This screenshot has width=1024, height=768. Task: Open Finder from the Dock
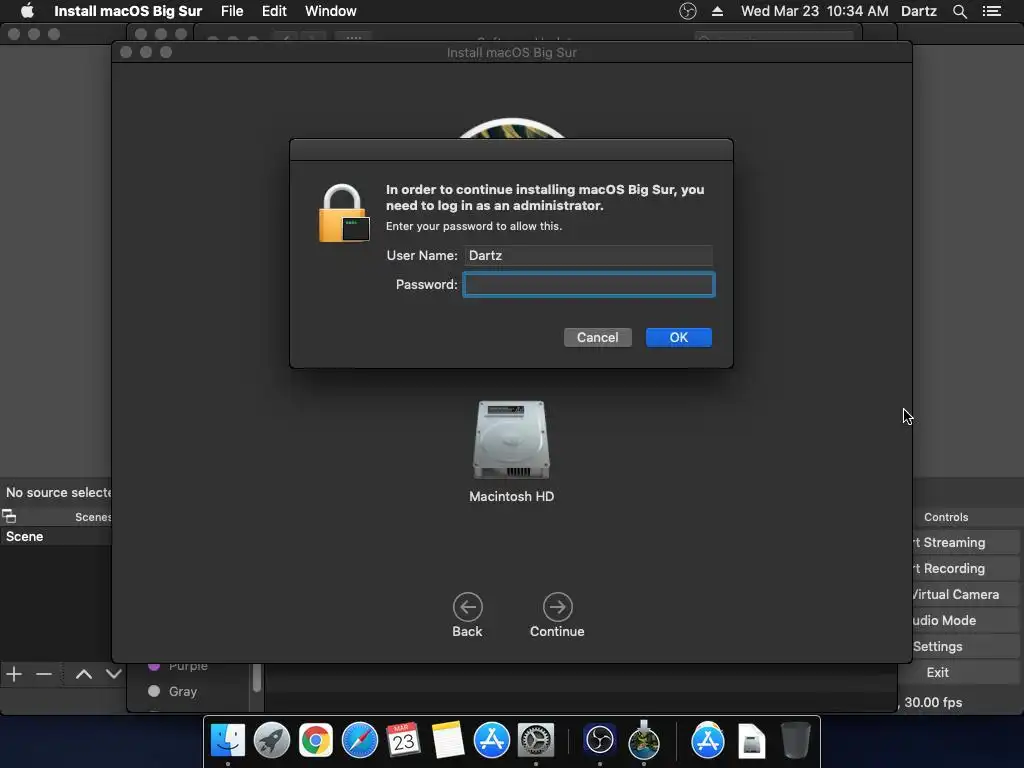[x=228, y=741]
